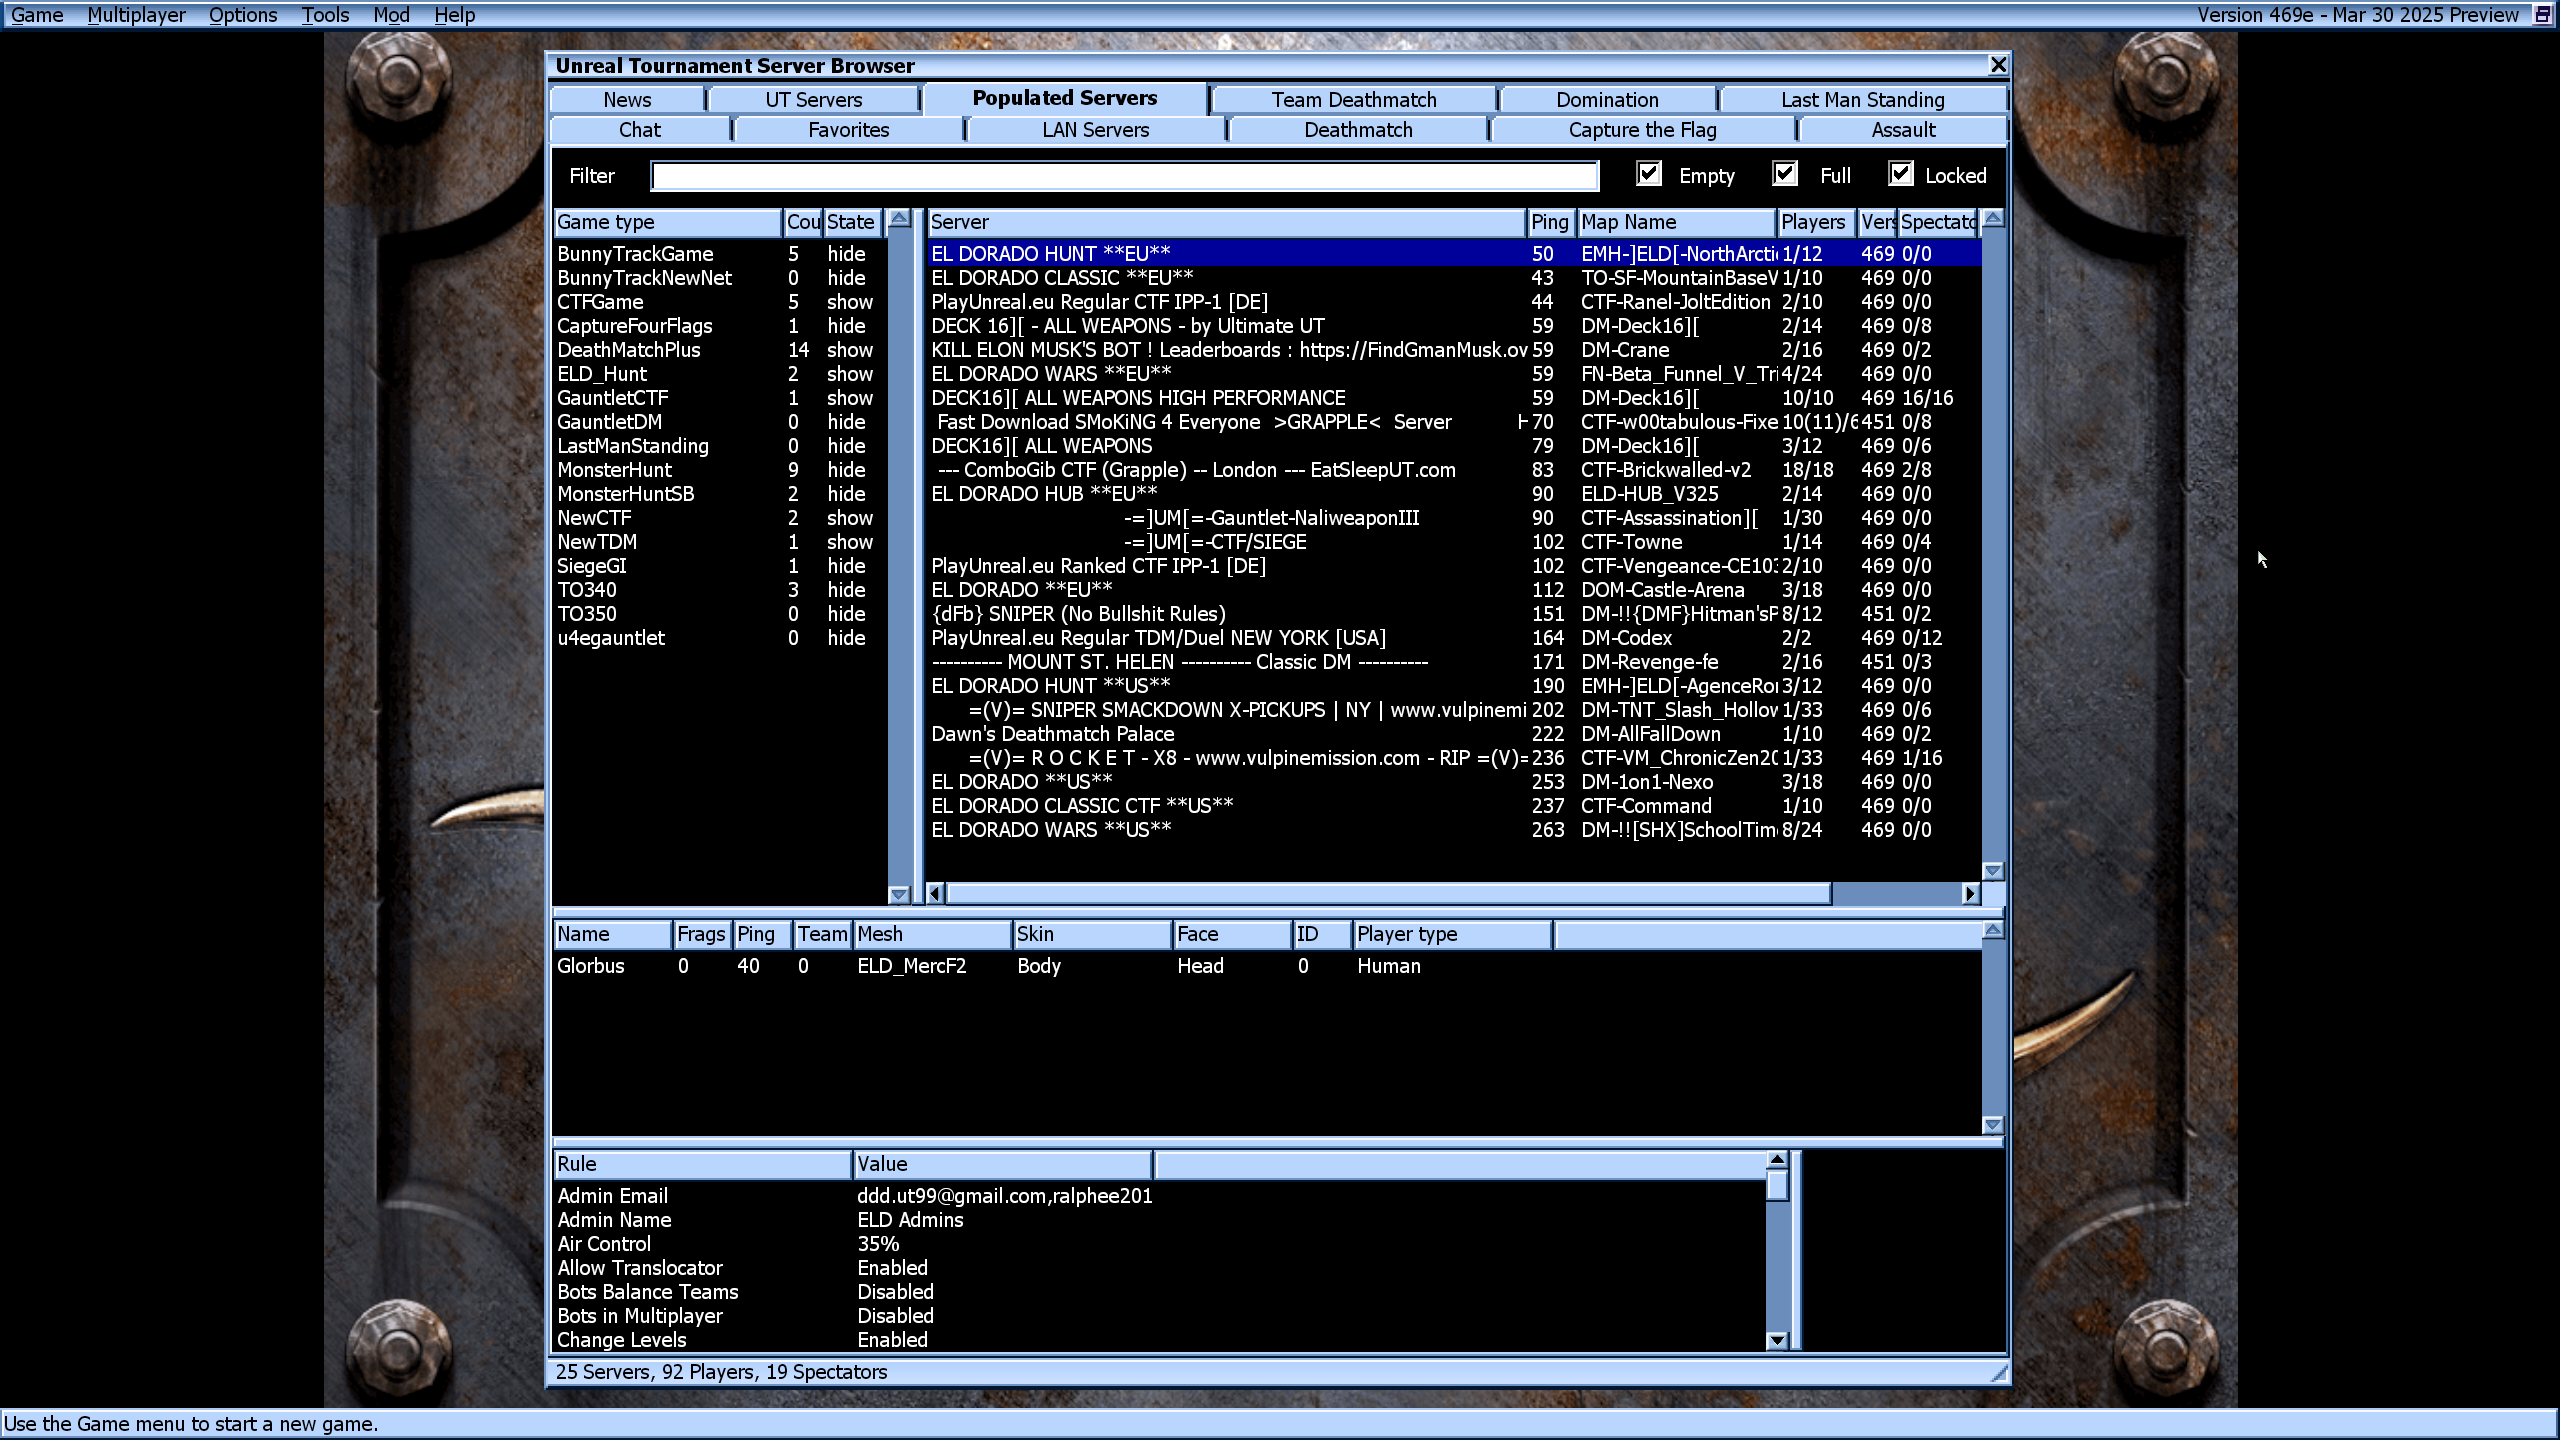Image resolution: width=2560 pixels, height=1440 pixels.
Task: Sort servers by Players column header
Action: [1816, 222]
